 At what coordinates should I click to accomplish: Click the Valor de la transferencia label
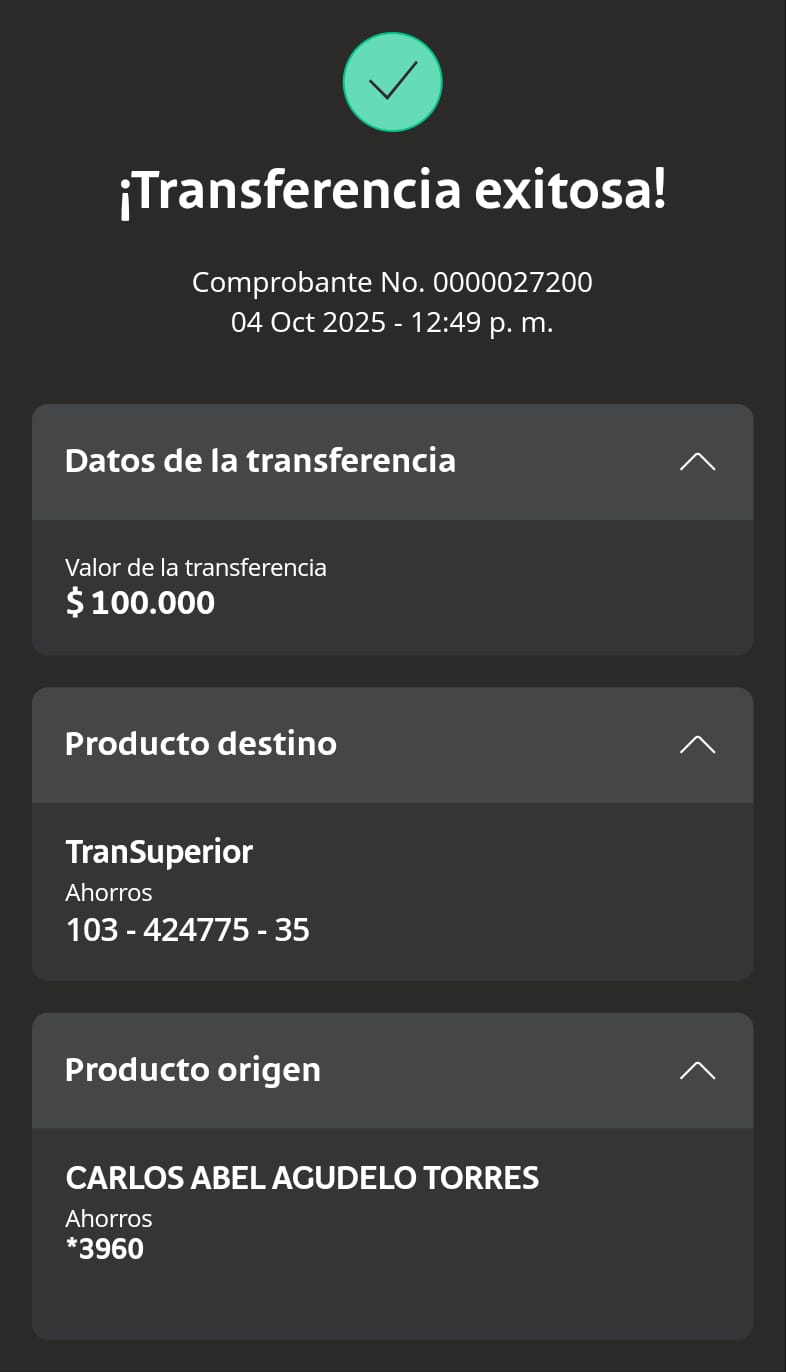coord(196,568)
